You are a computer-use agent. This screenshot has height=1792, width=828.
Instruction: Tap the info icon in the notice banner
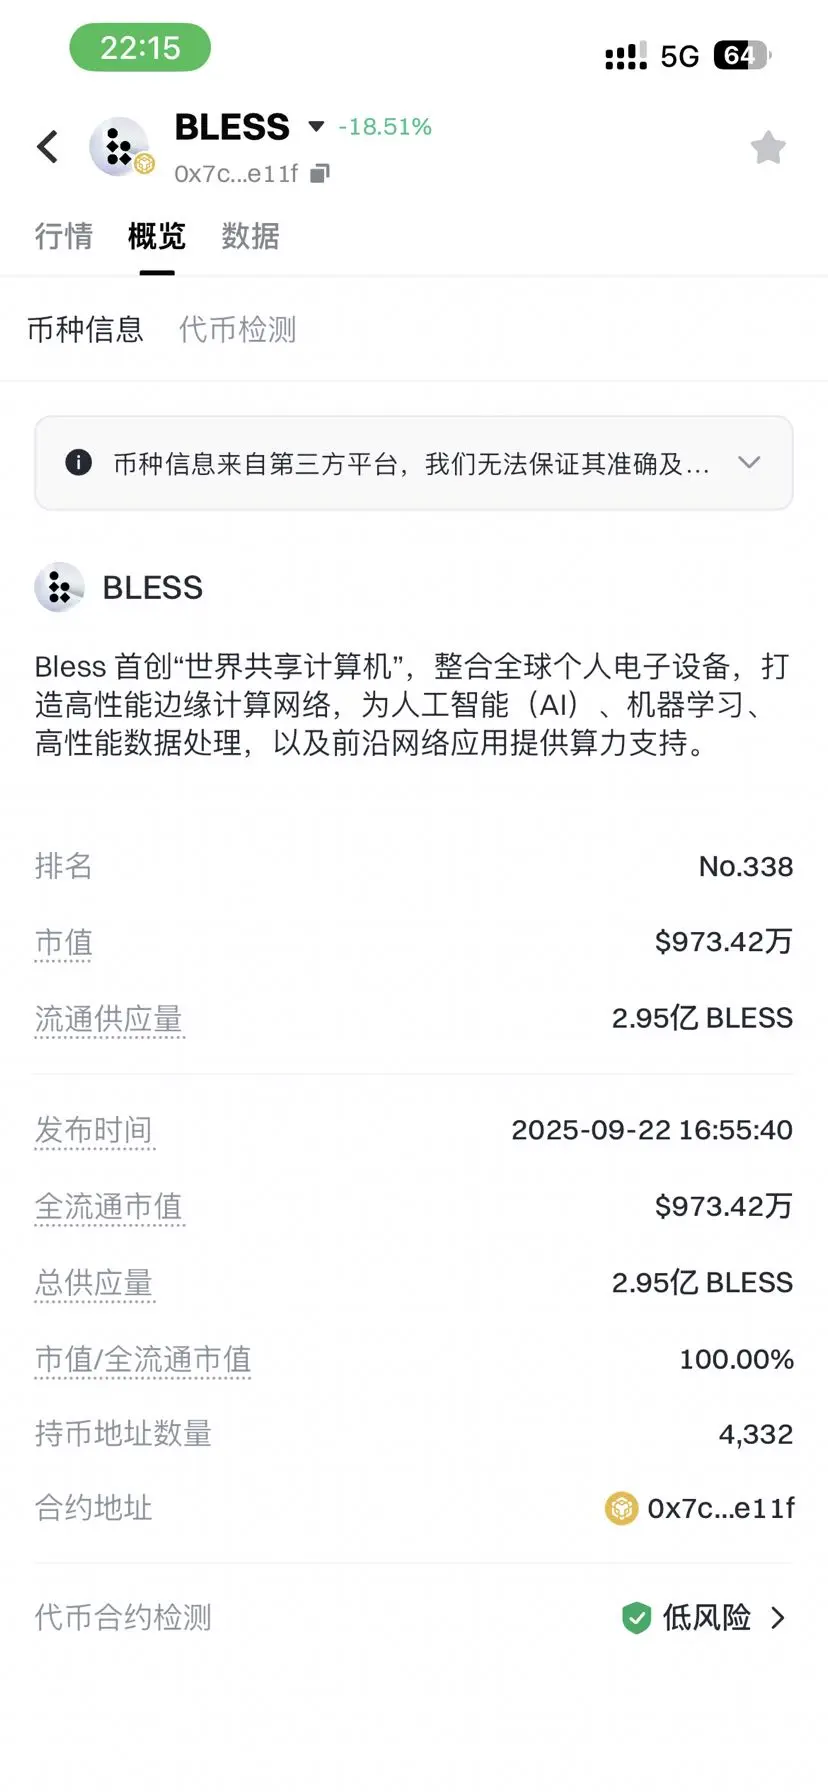[x=78, y=462]
